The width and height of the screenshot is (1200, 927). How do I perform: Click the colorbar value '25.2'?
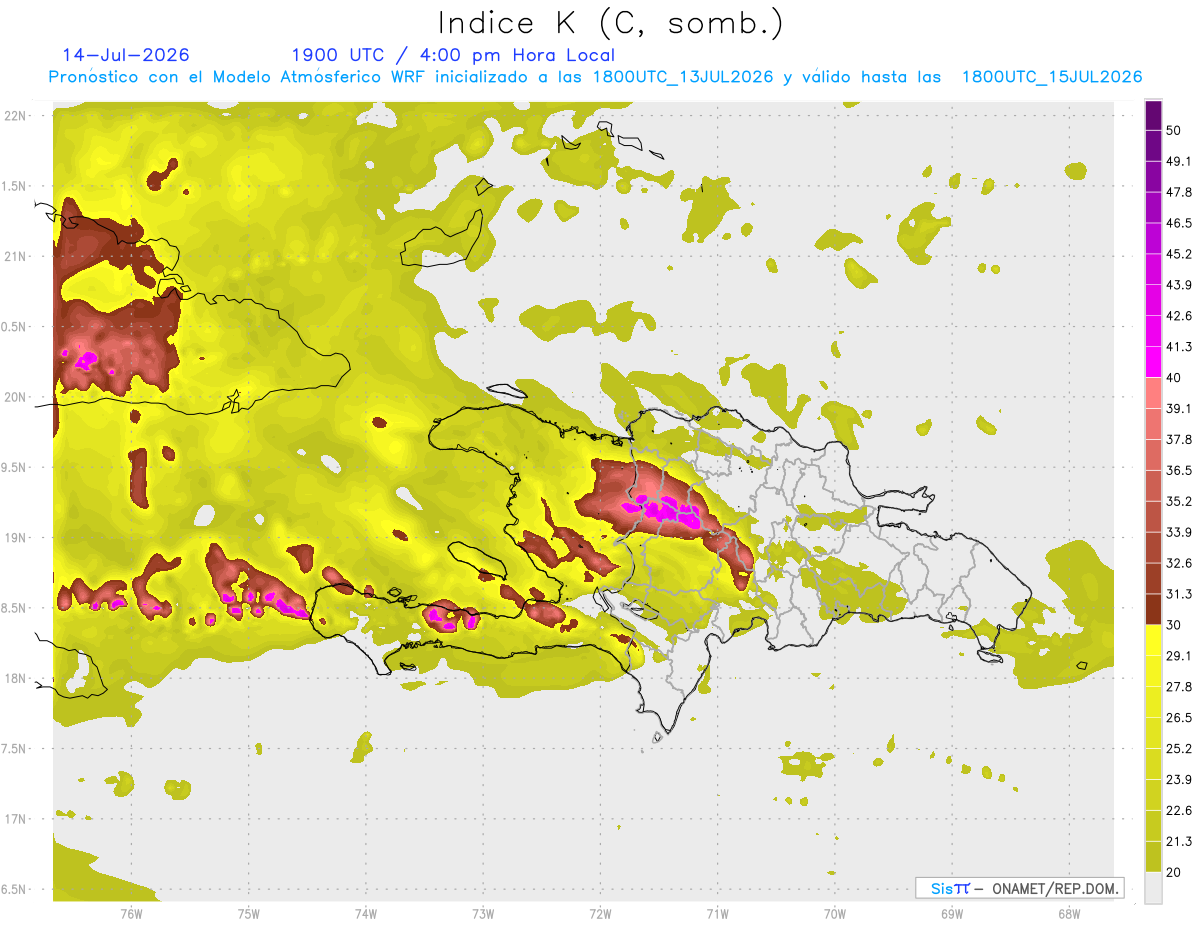1179,748
